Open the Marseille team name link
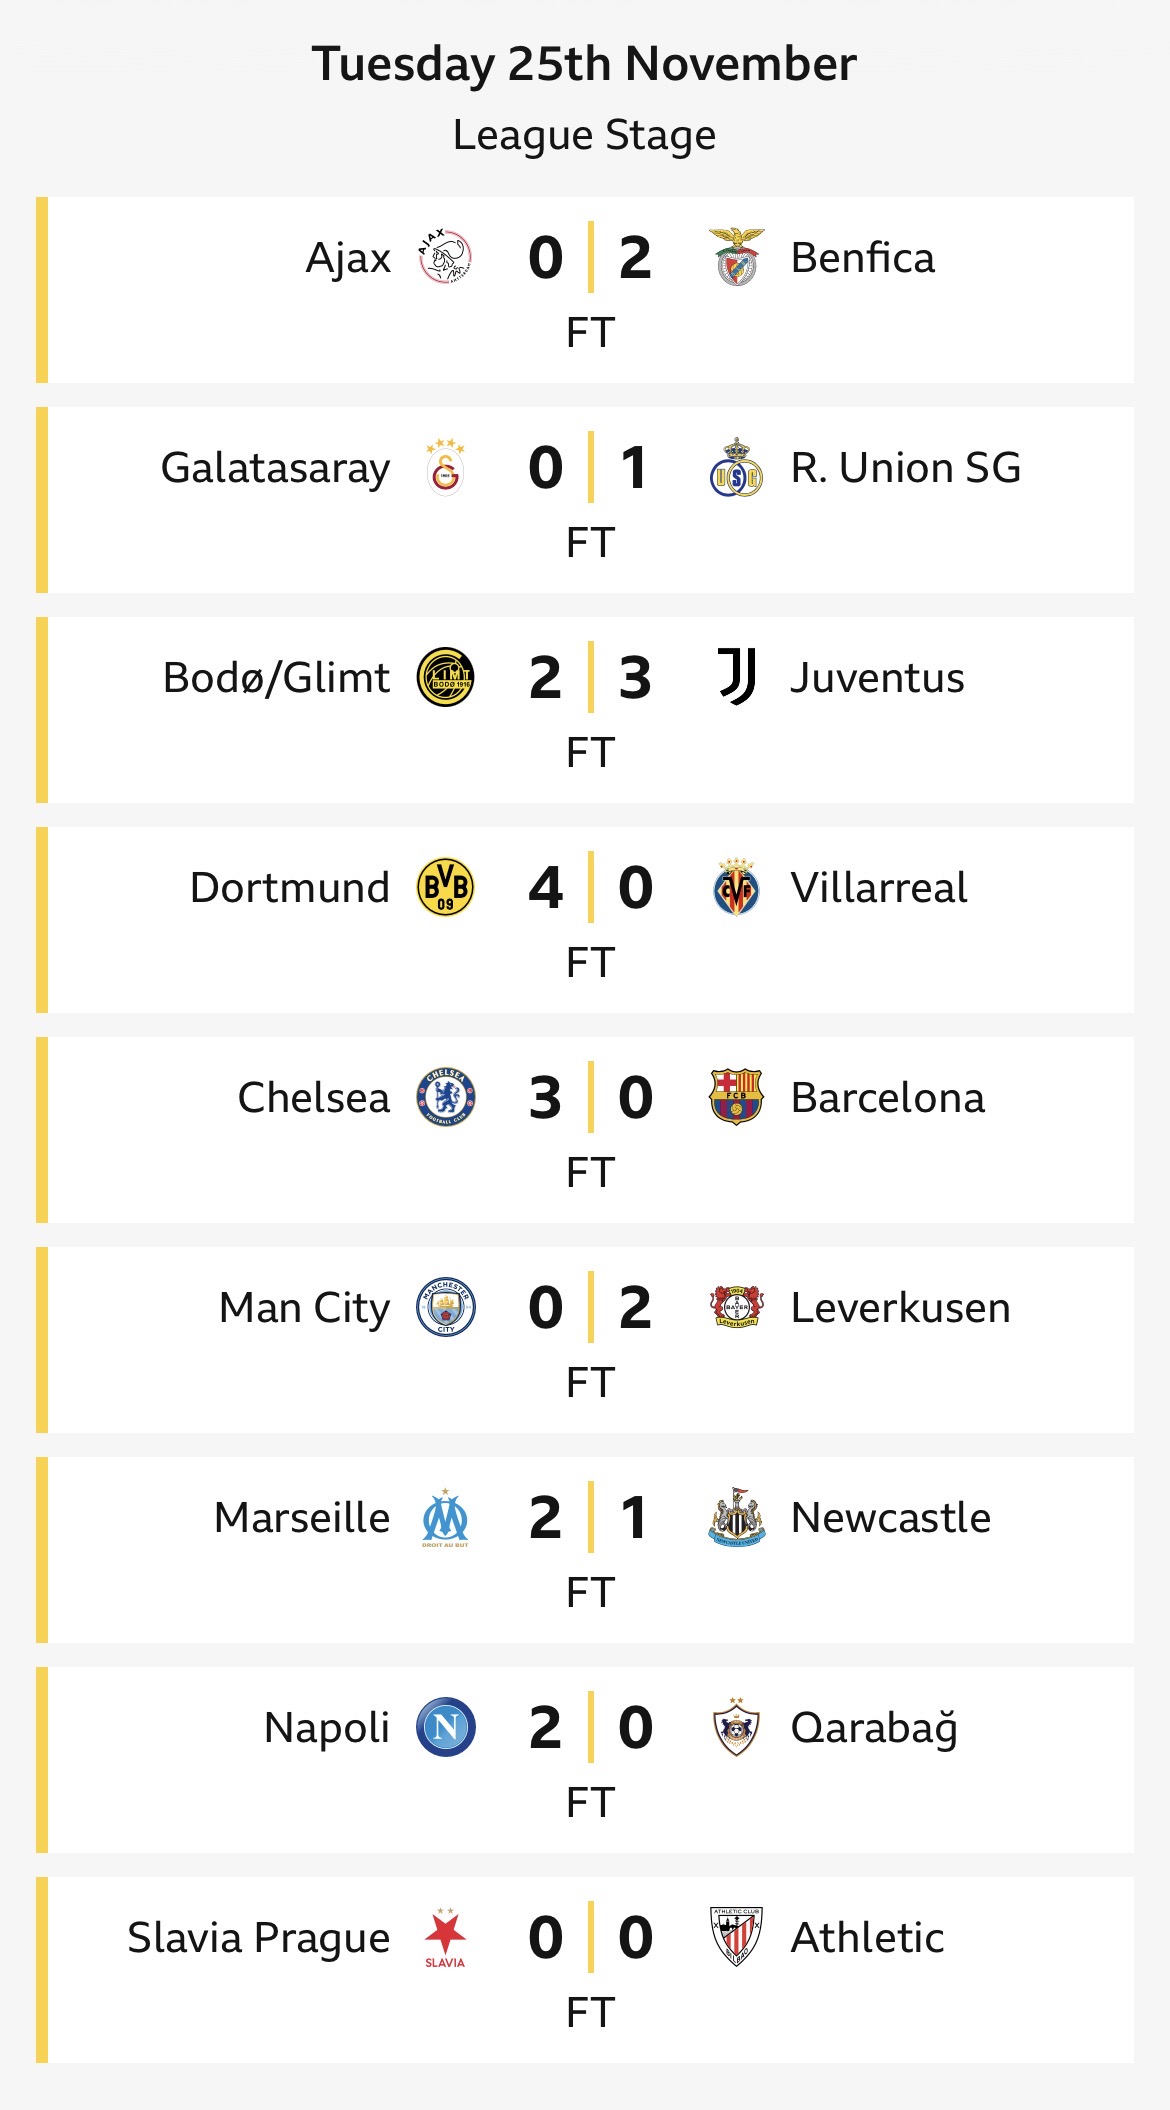 pyautogui.click(x=302, y=1518)
